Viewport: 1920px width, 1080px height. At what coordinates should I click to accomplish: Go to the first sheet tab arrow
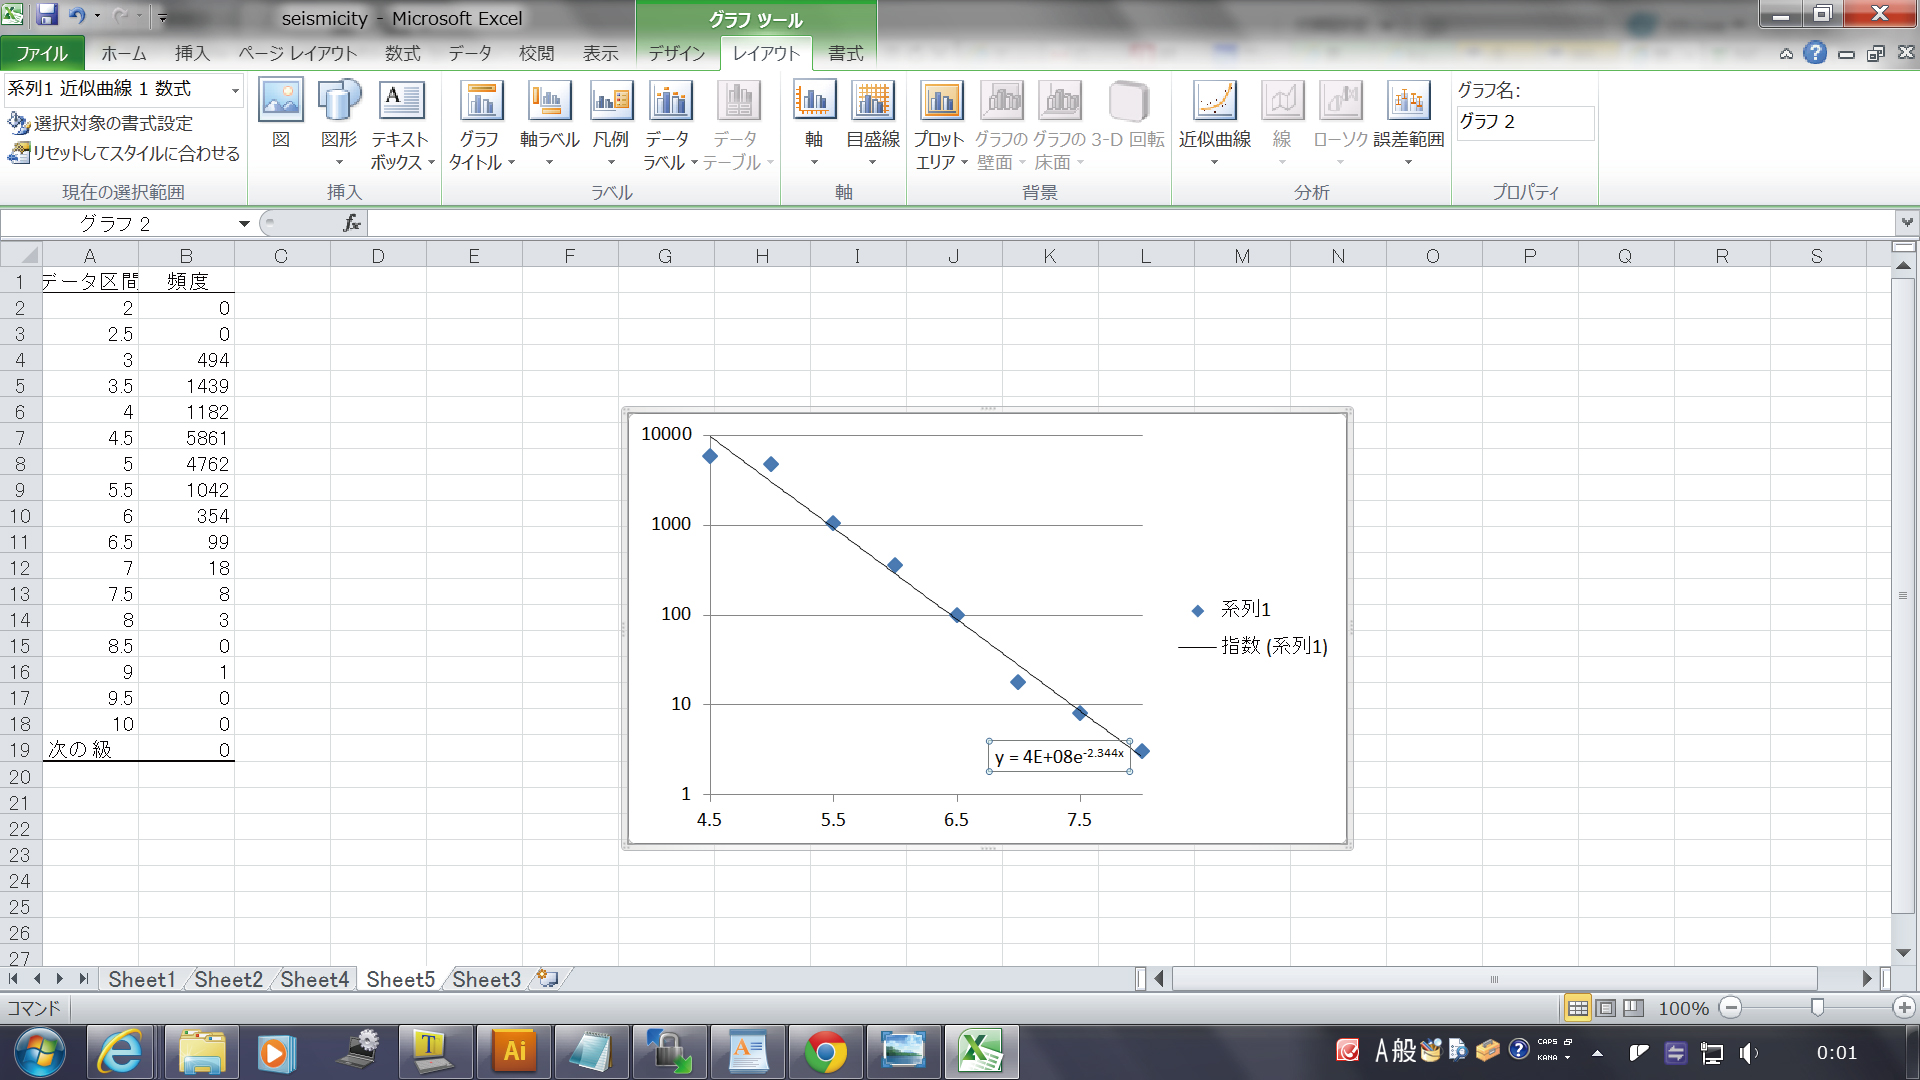point(13,979)
